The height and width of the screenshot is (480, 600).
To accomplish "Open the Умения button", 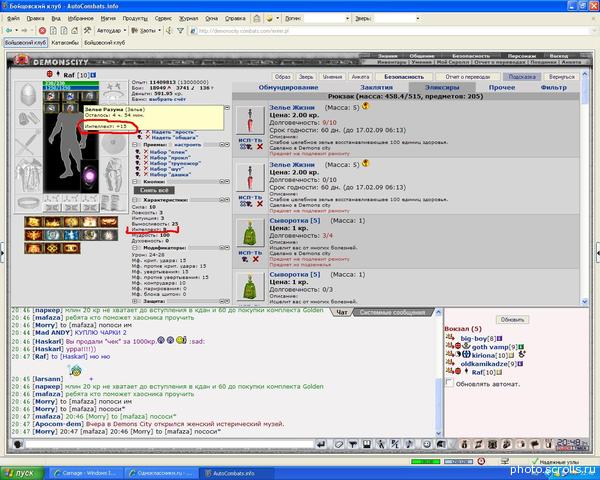I will click(332, 77).
